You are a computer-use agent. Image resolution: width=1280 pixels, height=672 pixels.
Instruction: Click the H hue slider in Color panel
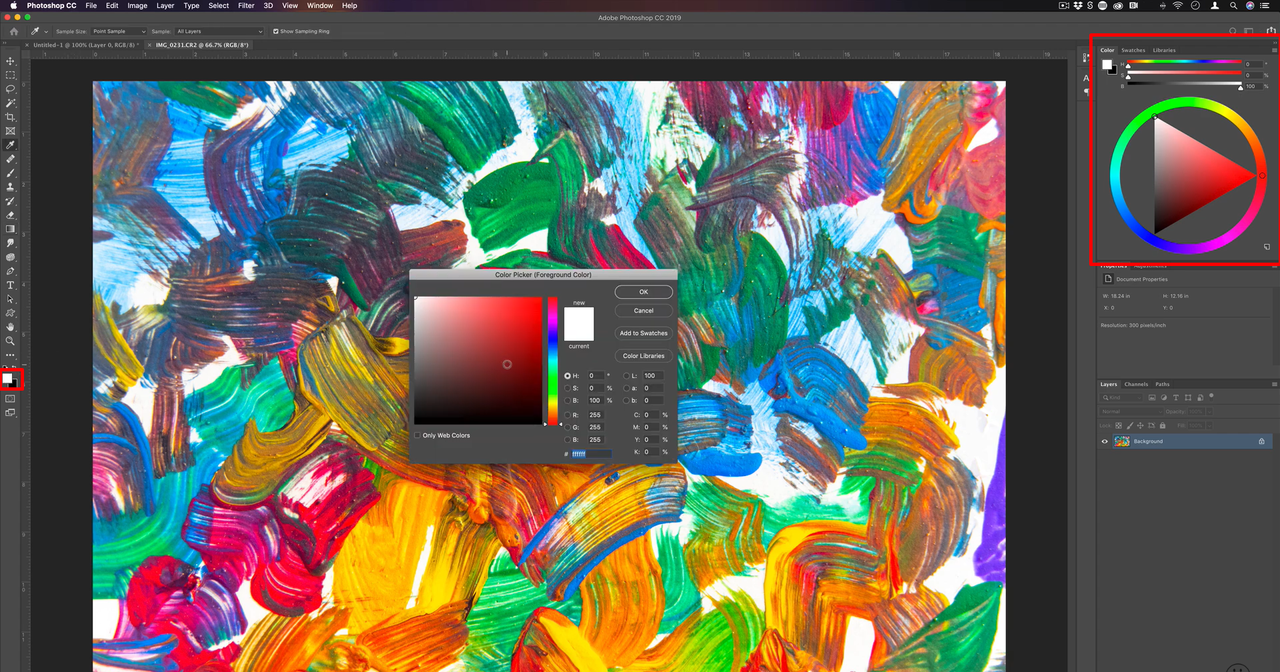1184,63
